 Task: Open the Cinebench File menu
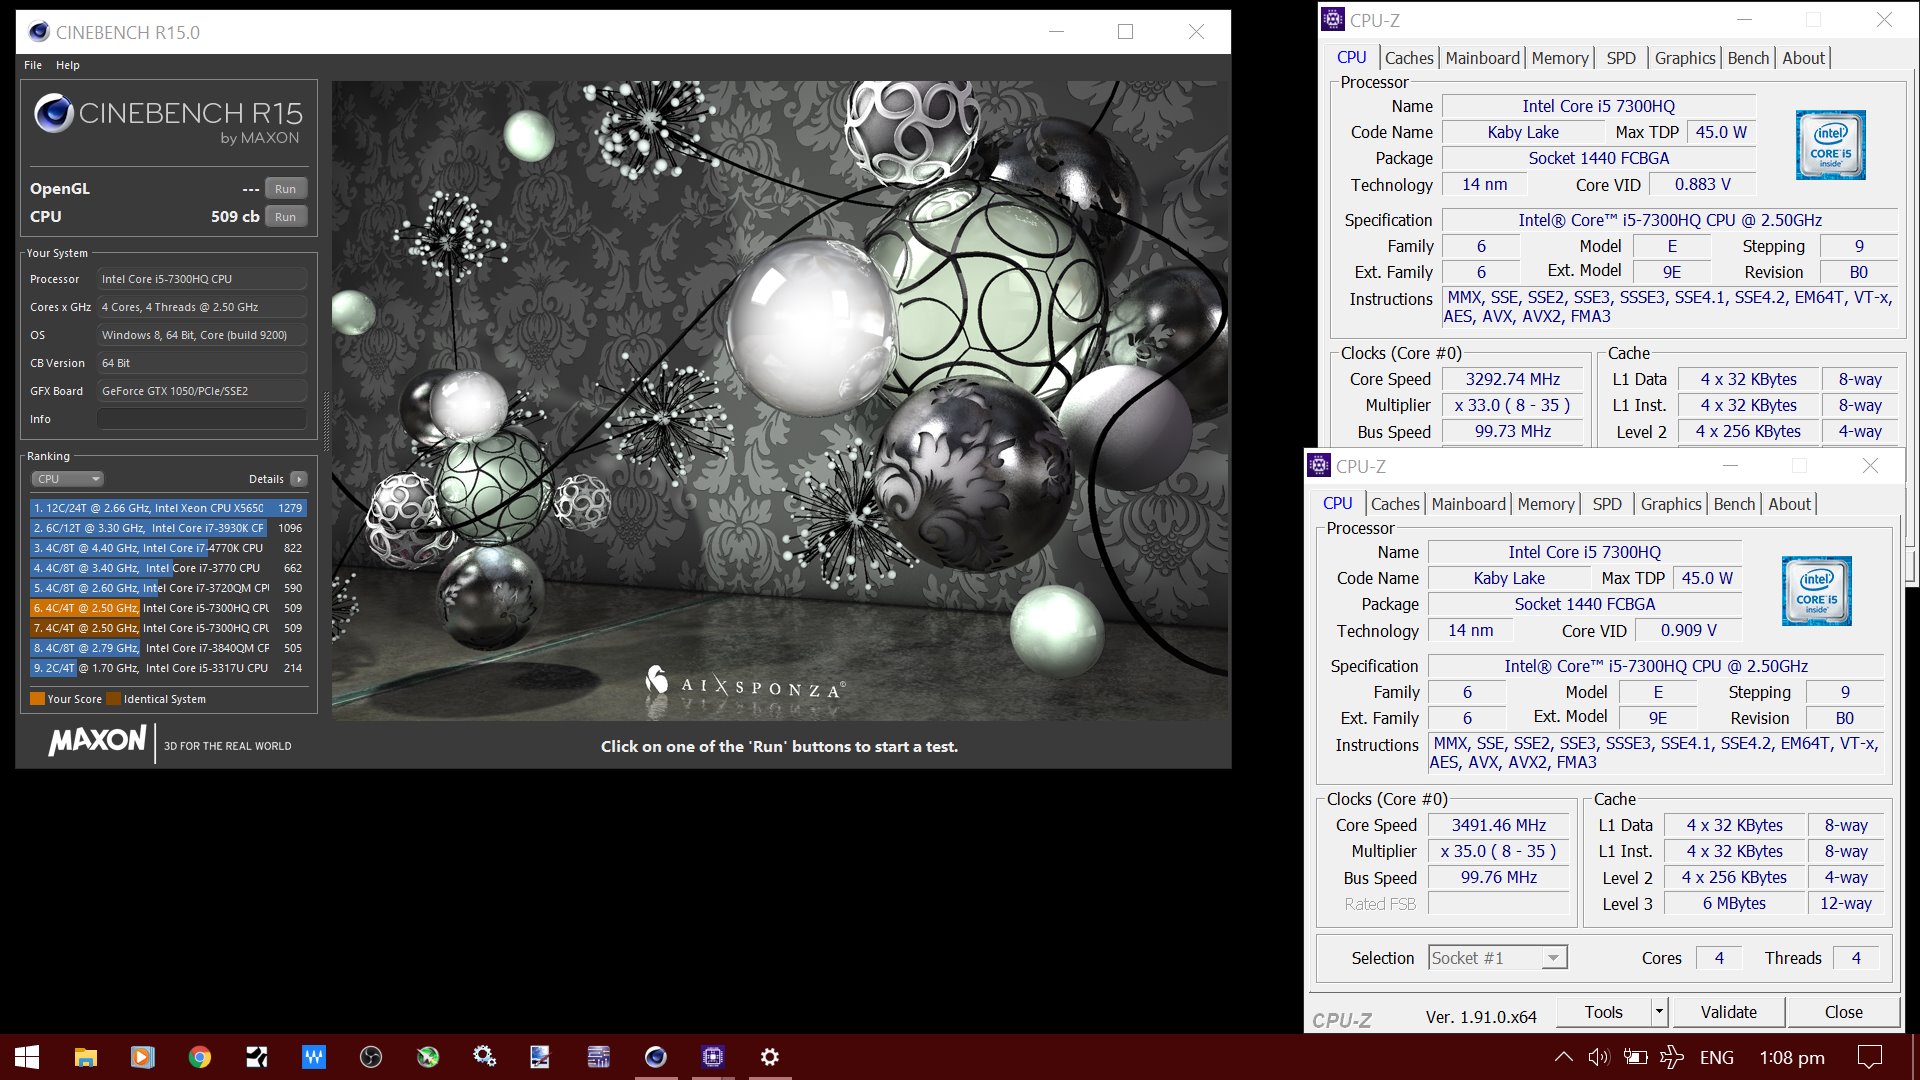(x=33, y=65)
